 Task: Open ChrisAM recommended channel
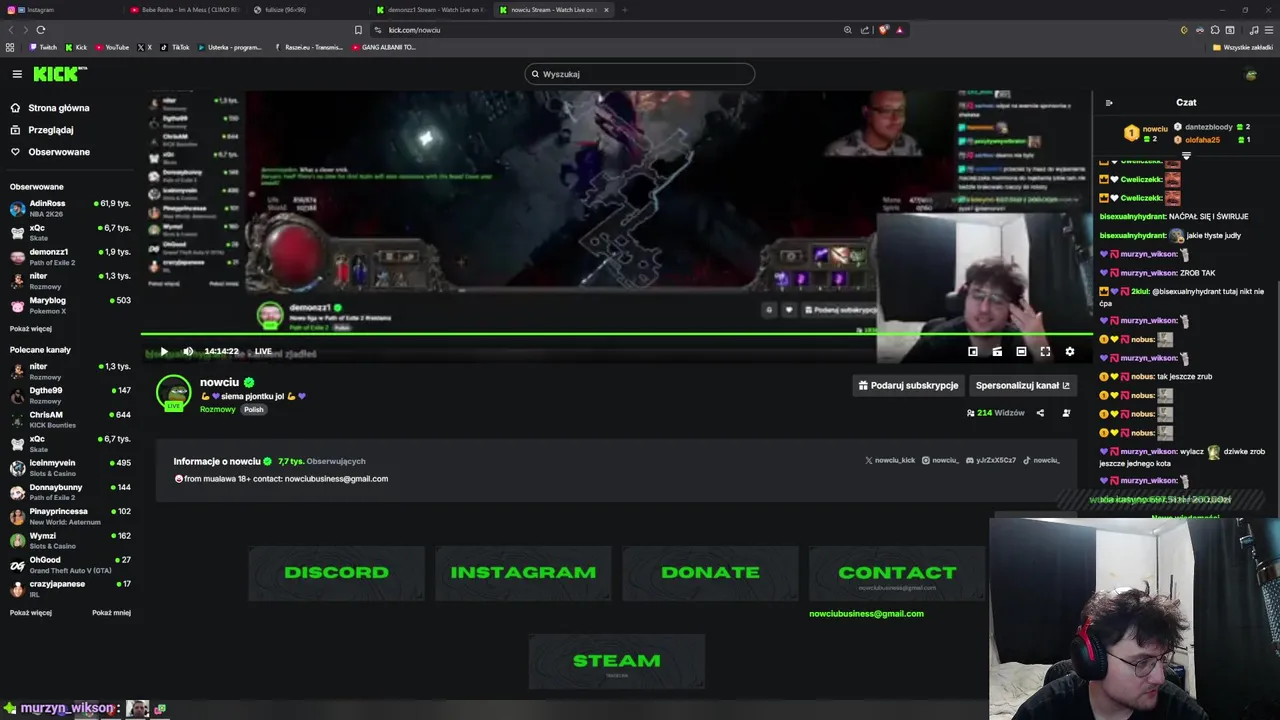point(68,419)
